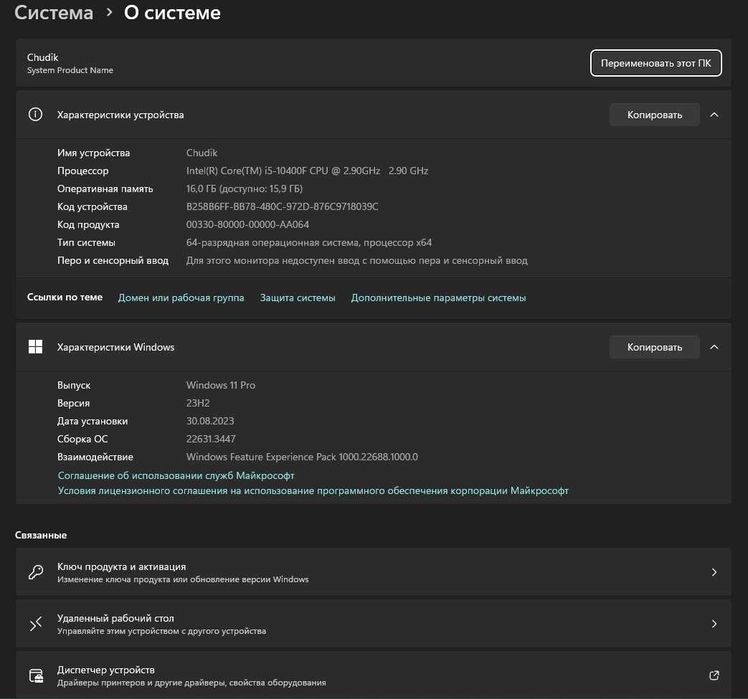Click the Перо и сенсорный ввод label
Screen dimensions: 748x699
(x=113, y=261)
